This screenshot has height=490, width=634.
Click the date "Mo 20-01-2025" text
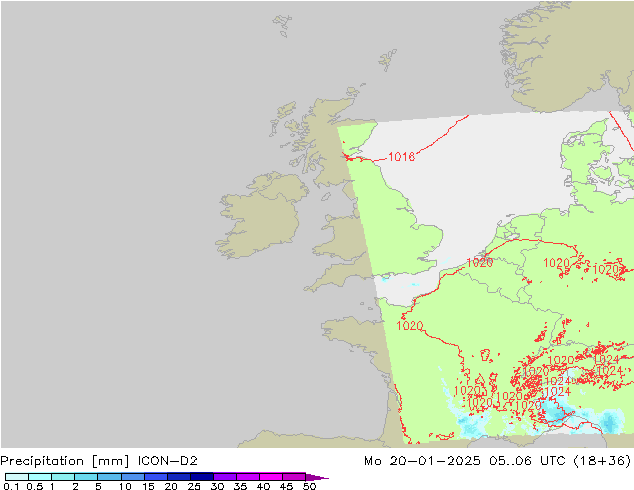coord(422,460)
